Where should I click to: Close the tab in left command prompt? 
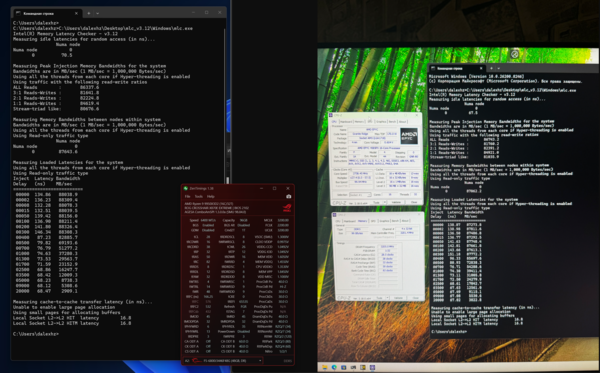tap(76, 13)
